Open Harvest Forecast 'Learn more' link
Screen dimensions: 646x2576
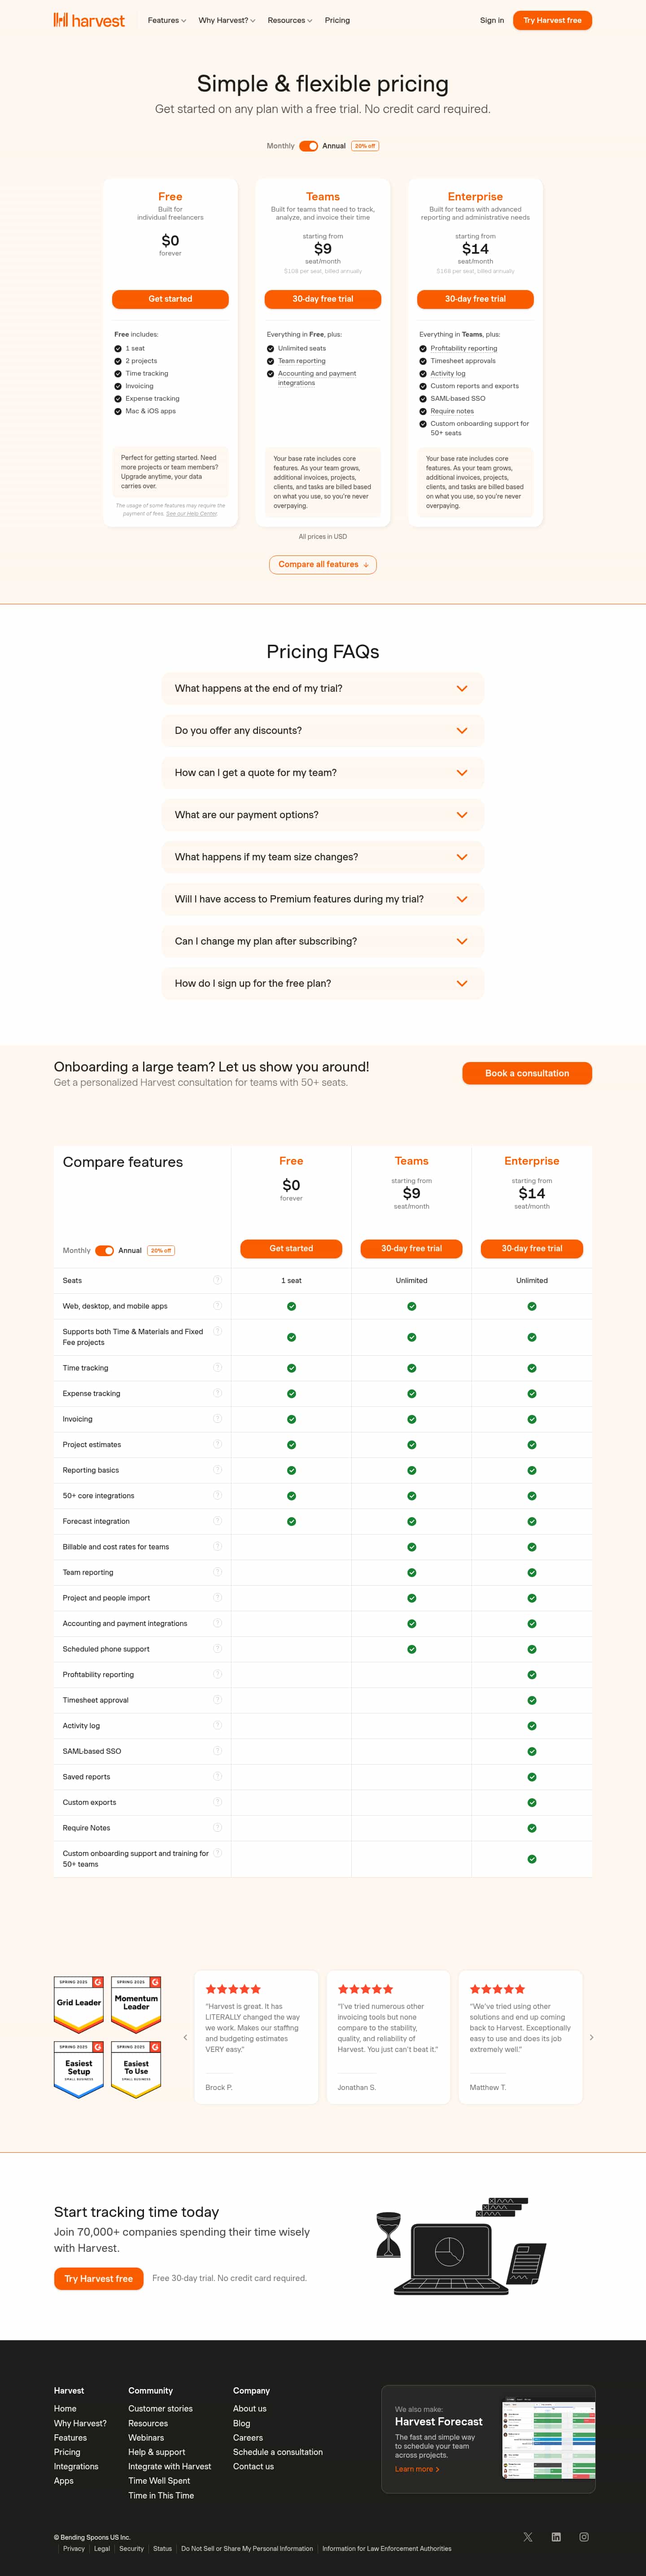click(416, 2469)
